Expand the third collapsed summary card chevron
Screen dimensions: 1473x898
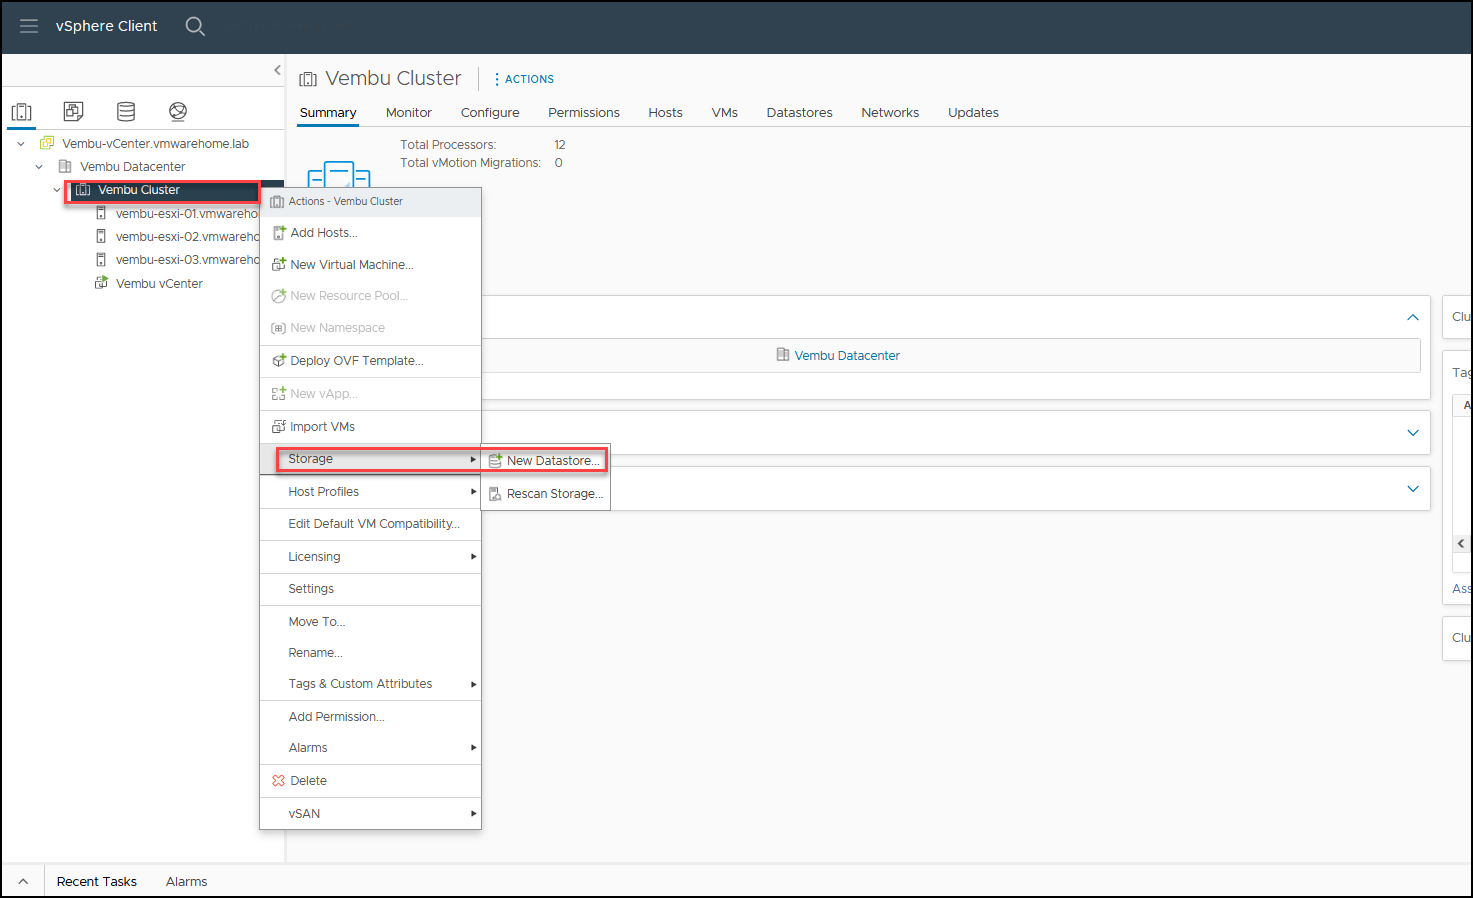pyautogui.click(x=1413, y=489)
